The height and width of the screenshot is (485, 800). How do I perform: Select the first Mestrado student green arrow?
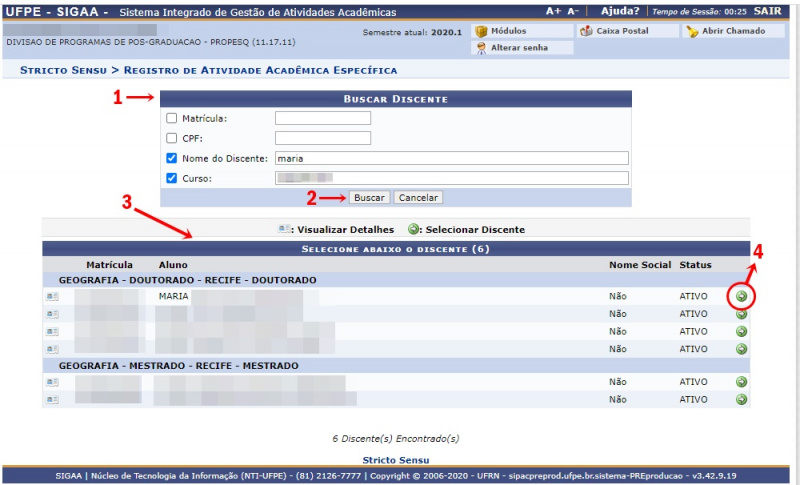tap(741, 382)
